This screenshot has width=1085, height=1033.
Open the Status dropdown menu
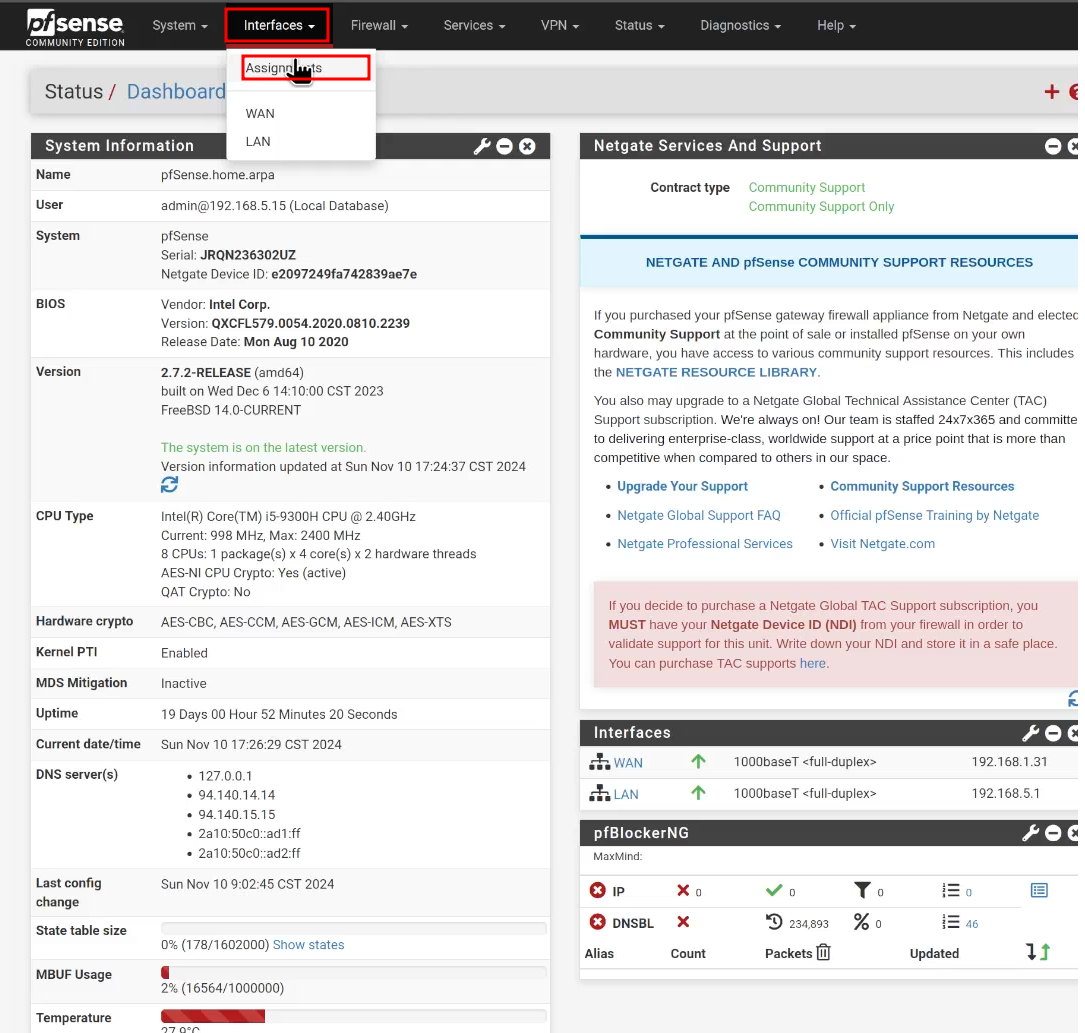click(x=639, y=26)
